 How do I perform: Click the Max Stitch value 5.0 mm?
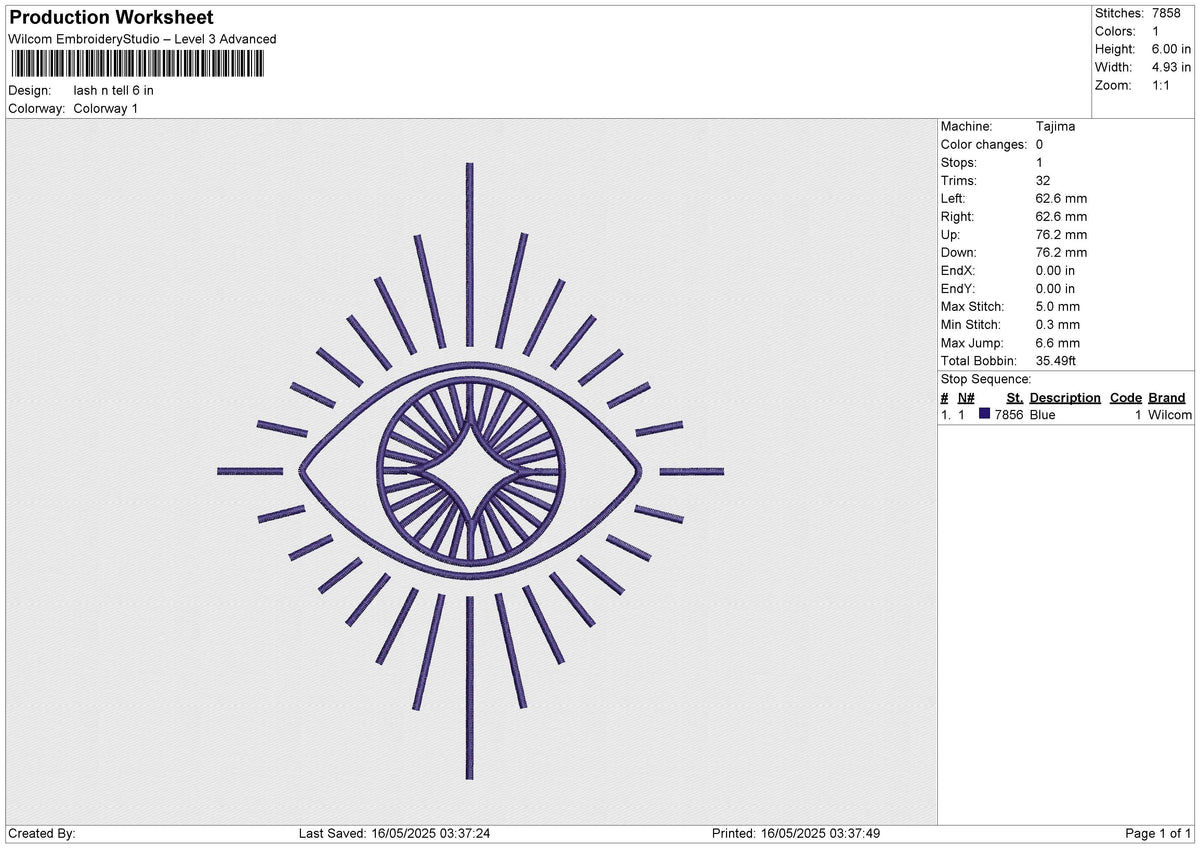[x=1058, y=306]
